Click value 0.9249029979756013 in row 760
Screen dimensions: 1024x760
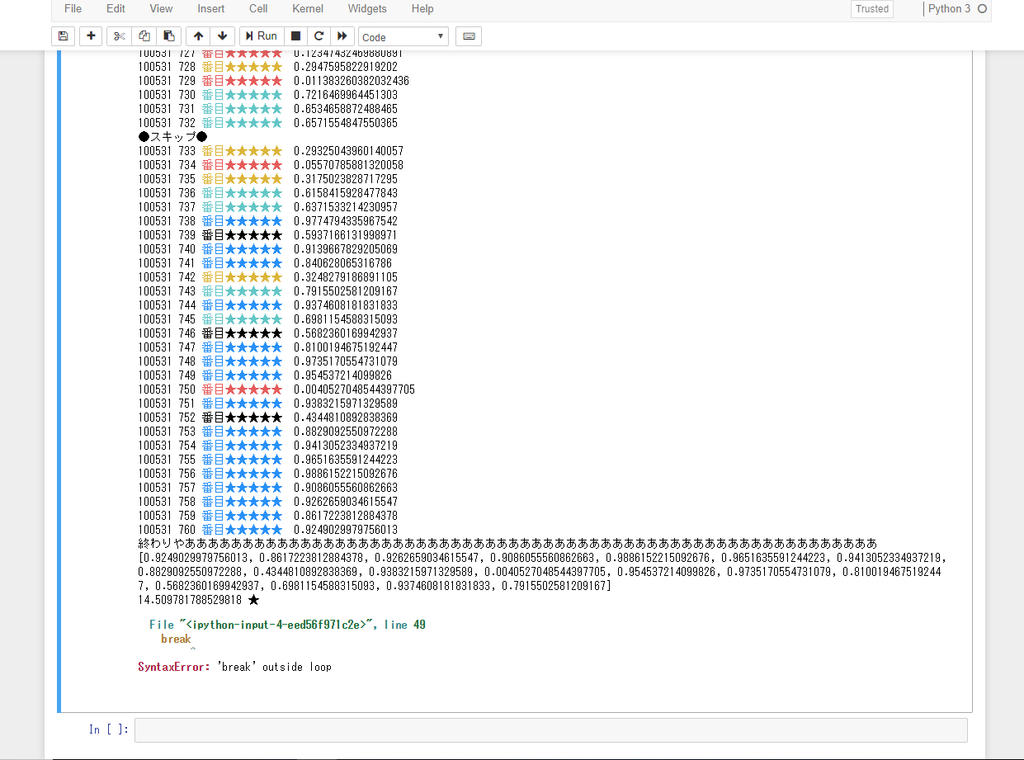pos(345,530)
